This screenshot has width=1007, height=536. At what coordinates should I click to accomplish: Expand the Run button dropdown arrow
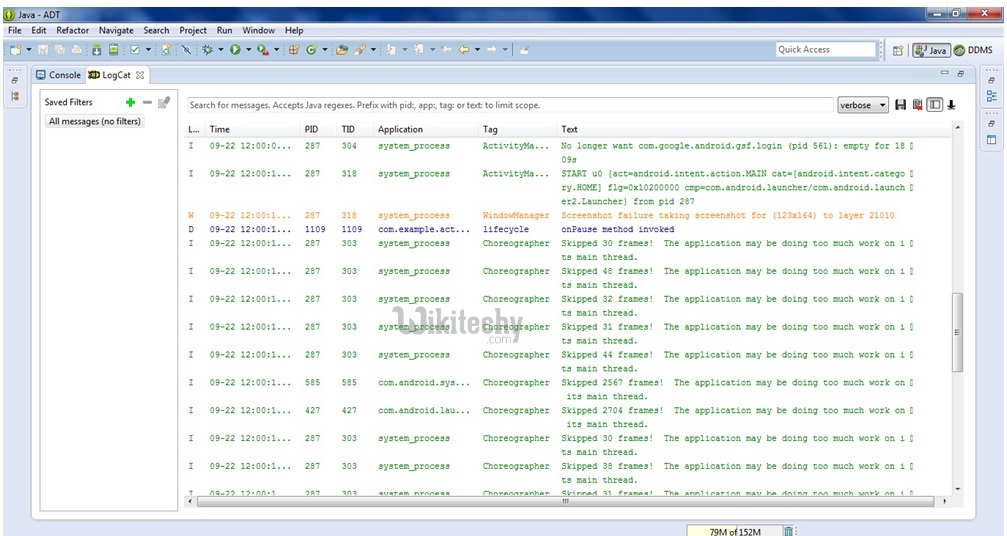tap(248, 49)
